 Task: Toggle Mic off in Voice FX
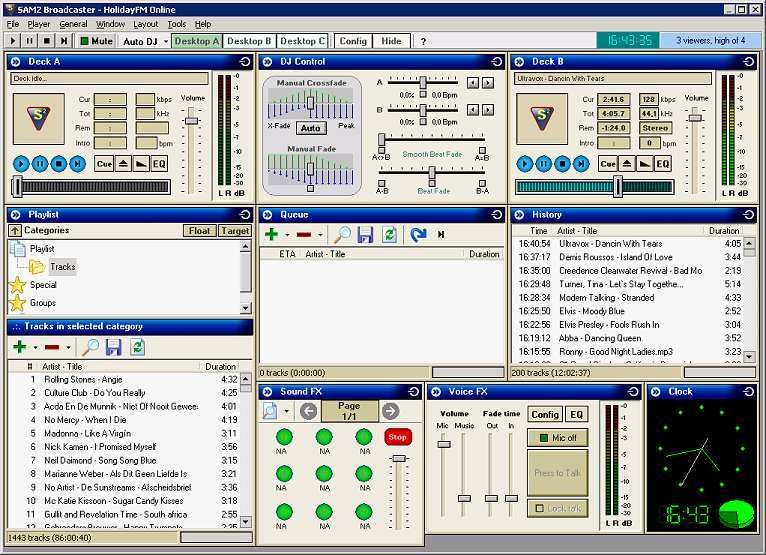pos(557,438)
